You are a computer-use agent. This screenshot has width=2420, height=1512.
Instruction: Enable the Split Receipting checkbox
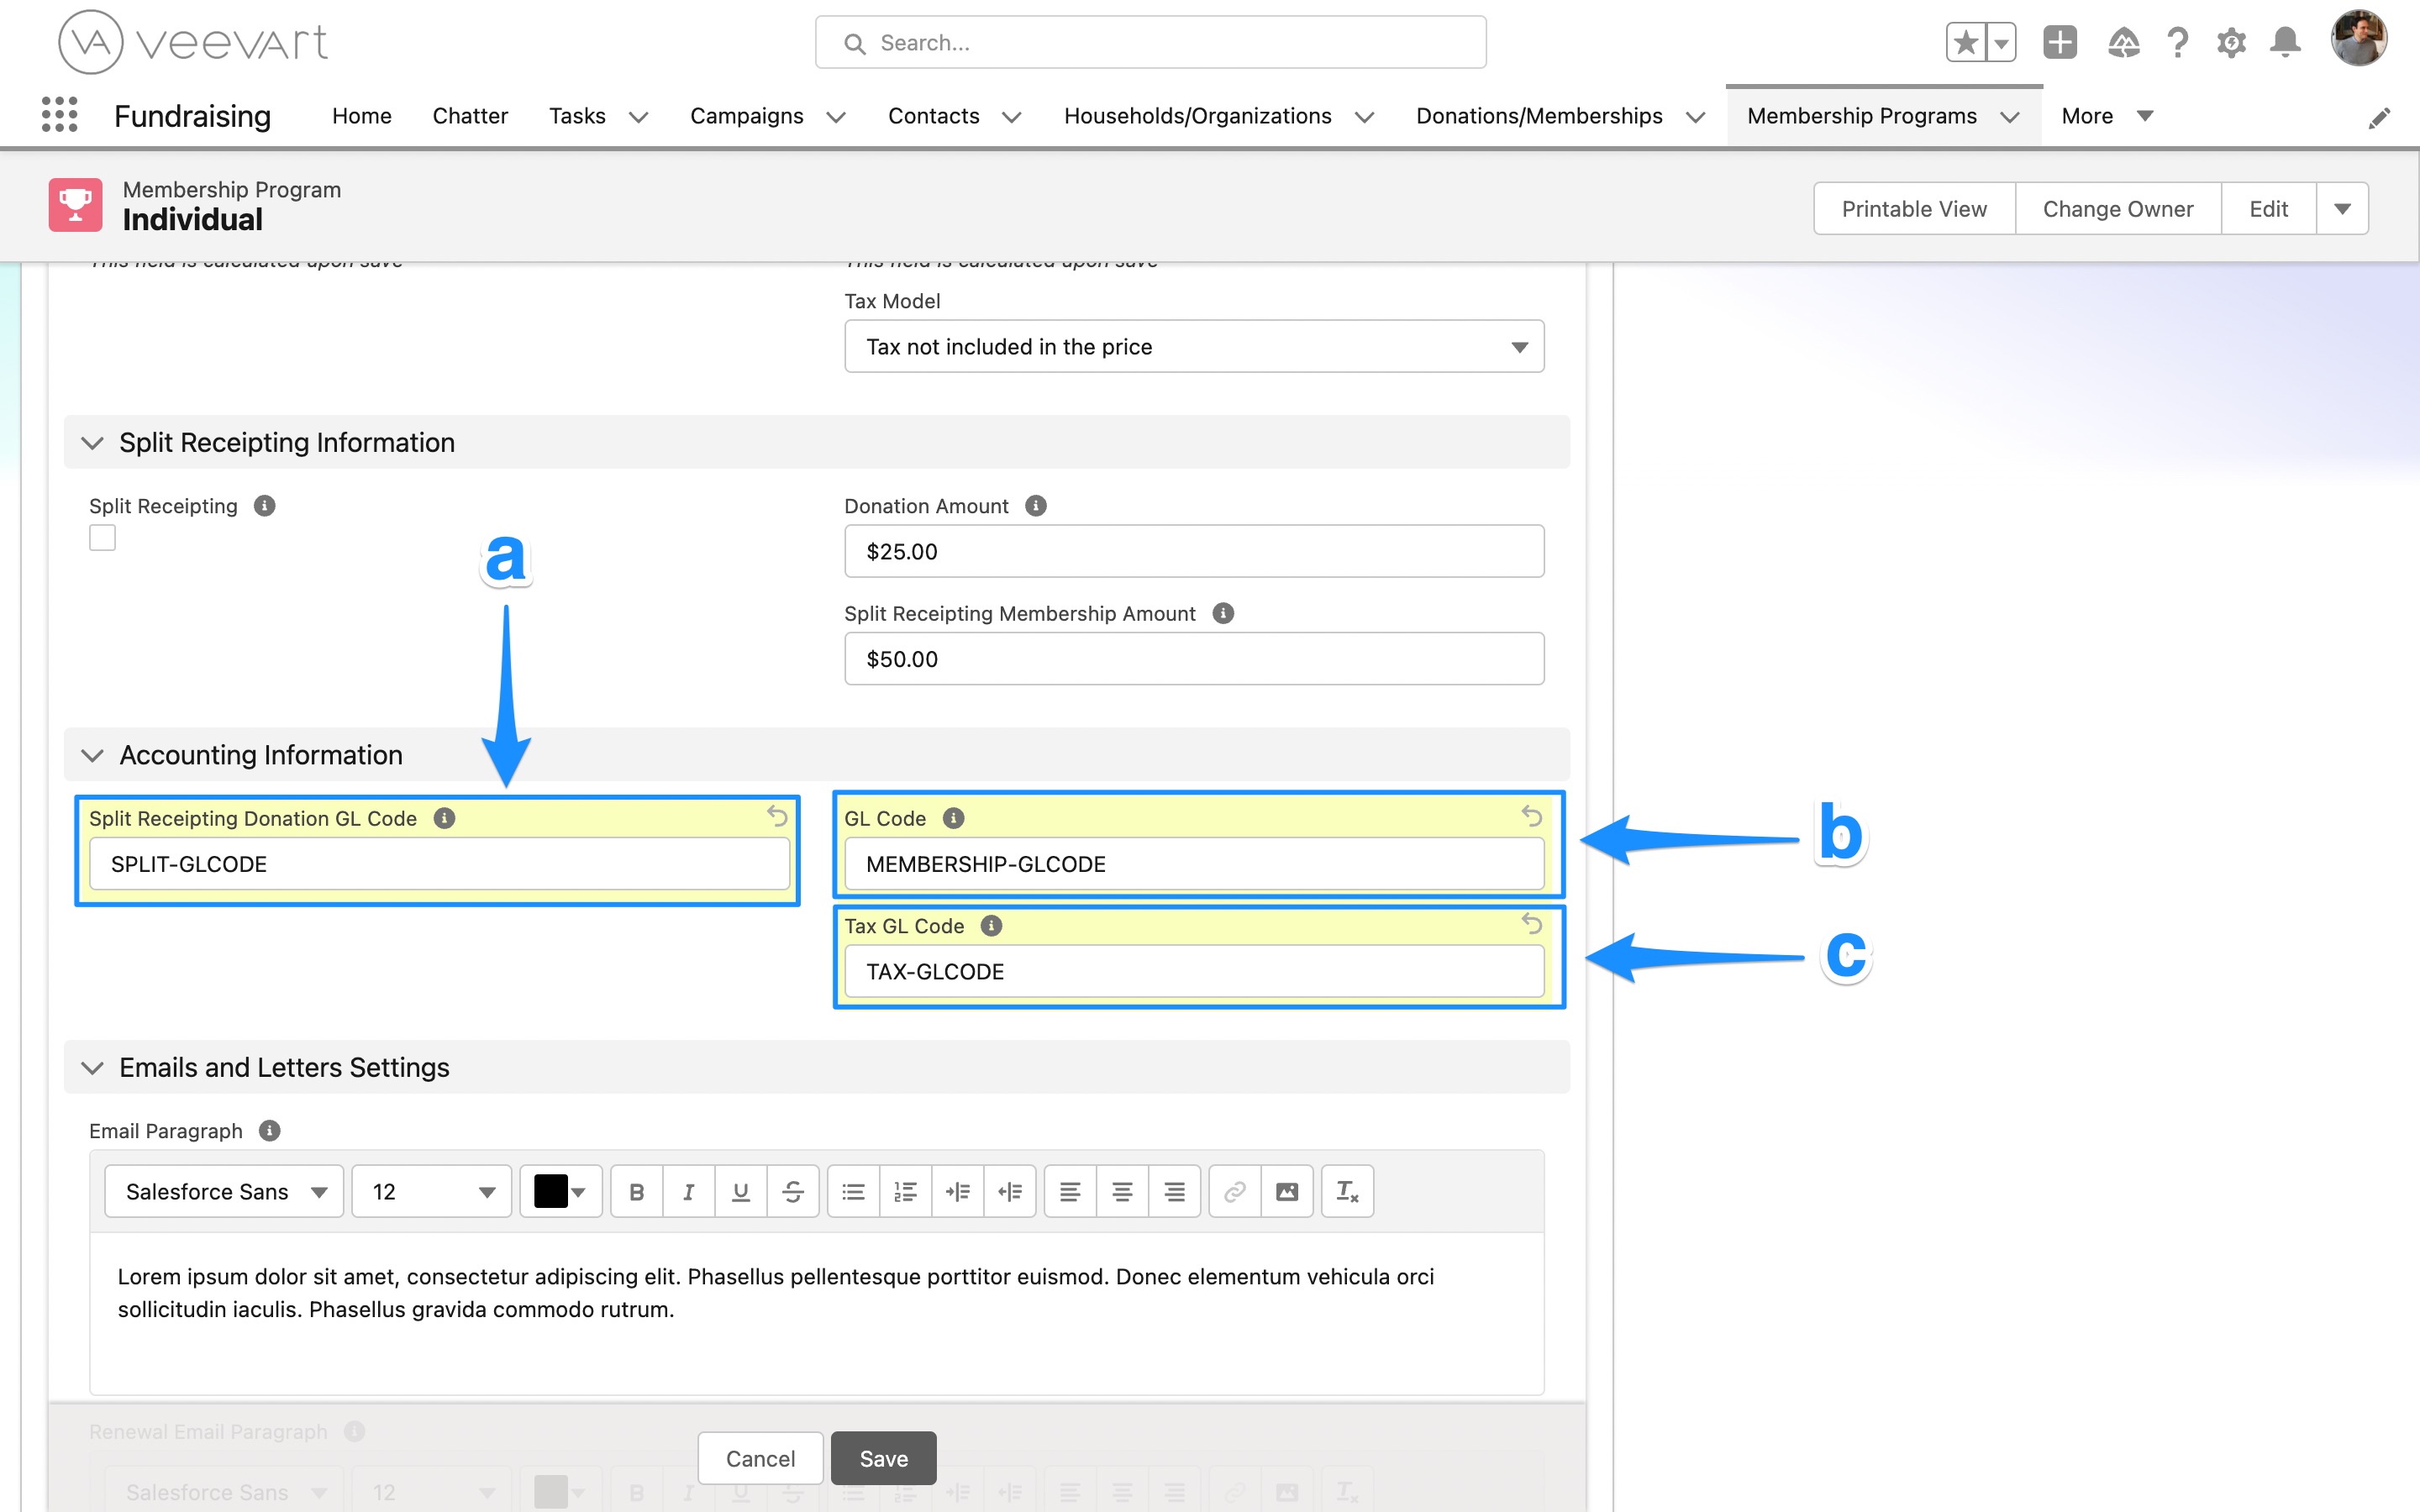pyautogui.click(x=102, y=537)
